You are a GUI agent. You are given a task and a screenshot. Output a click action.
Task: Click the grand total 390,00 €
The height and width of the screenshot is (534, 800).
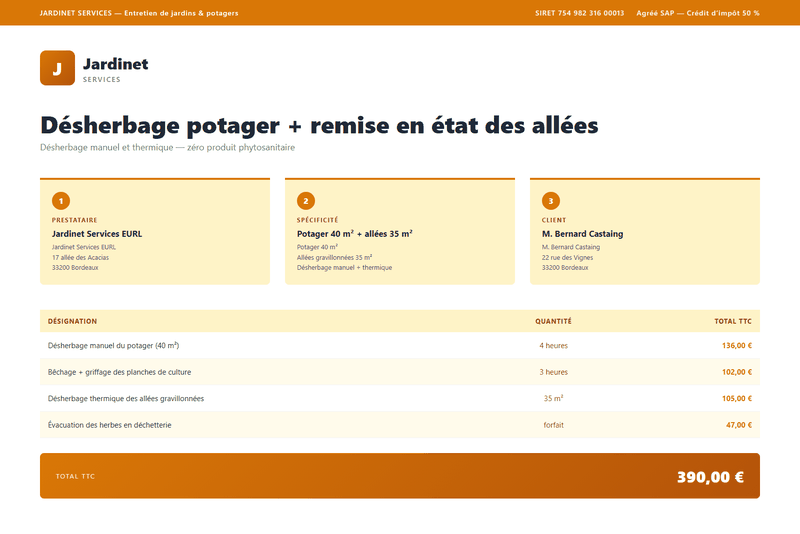(710, 477)
